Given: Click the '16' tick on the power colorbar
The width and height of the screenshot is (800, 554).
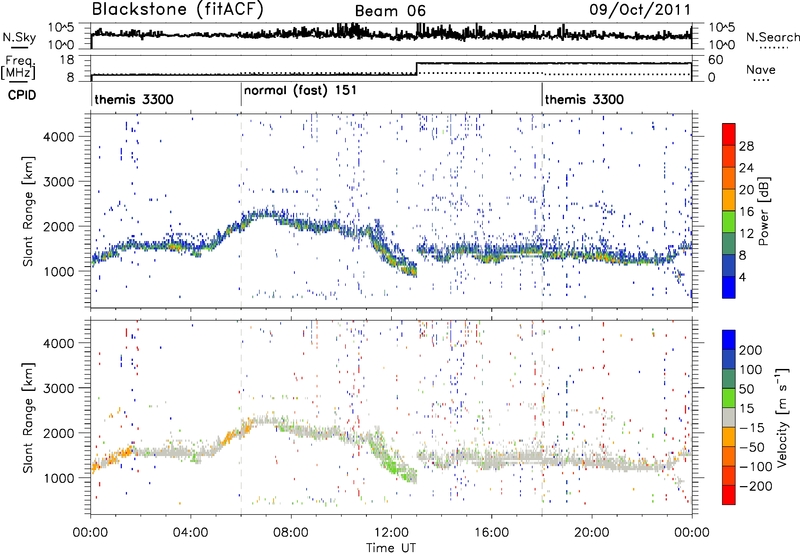Looking at the screenshot, I should point(746,212).
